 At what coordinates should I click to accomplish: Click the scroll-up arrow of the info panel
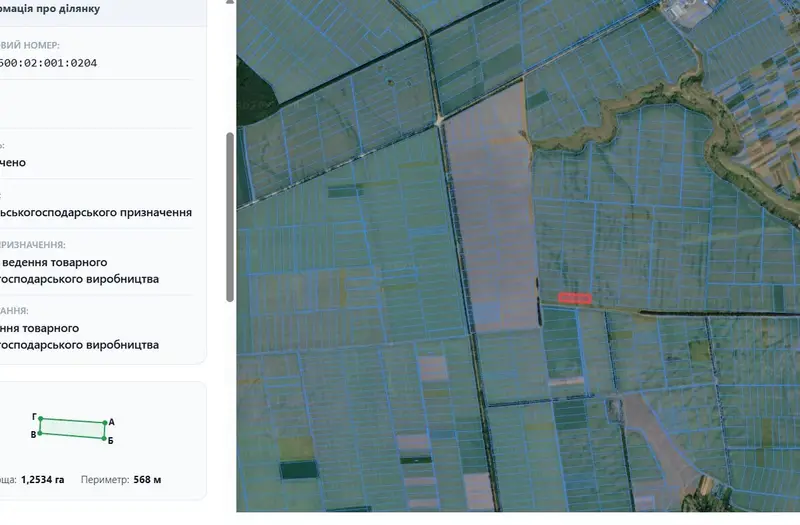click(x=230, y=2)
